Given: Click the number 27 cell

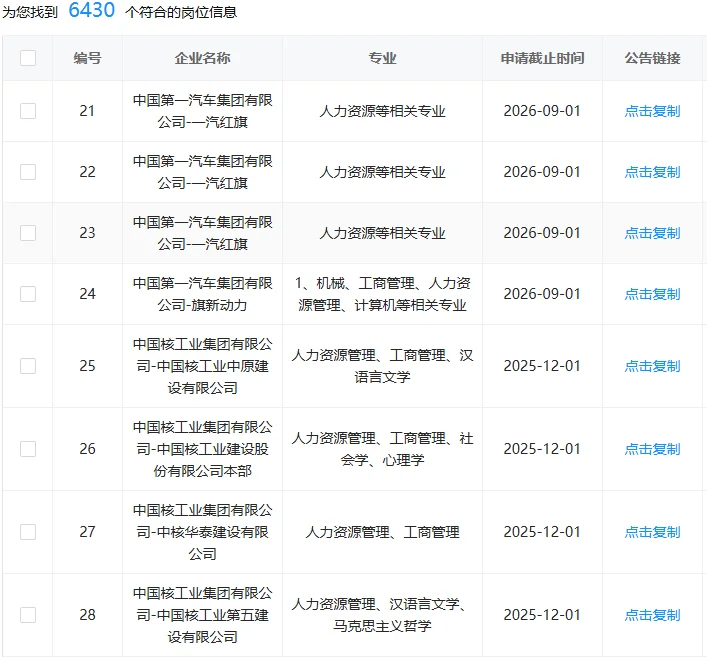Looking at the screenshot, I should pyautogui.click(x=87, y=532).
